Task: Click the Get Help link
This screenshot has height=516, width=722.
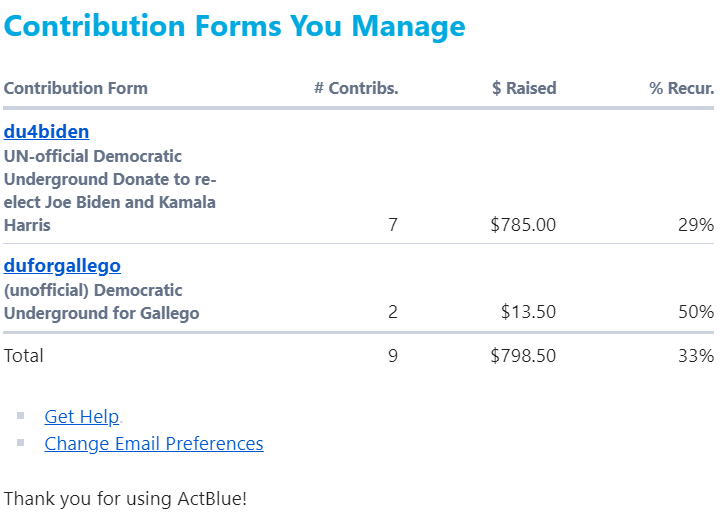Action: click(81, 417)
